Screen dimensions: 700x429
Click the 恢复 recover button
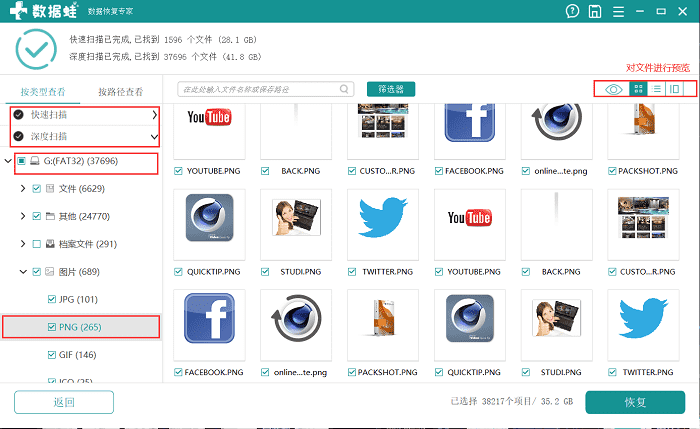(634, 402)
